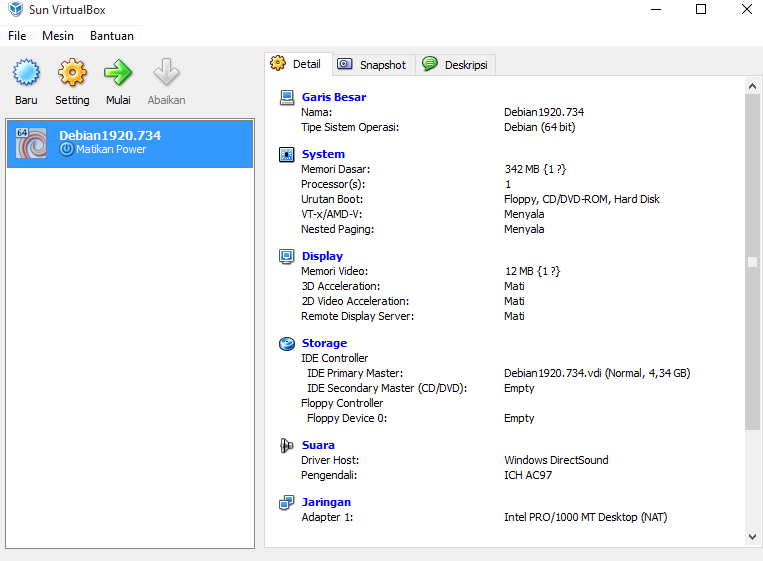Viewport: 763px width, 561px height.
Task: Click the Driver Host label
Action: [x=330, y=460]
